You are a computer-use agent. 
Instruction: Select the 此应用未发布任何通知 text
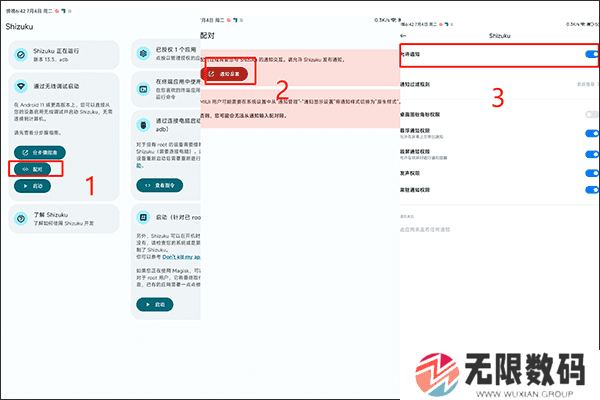(x=425, y=230)
